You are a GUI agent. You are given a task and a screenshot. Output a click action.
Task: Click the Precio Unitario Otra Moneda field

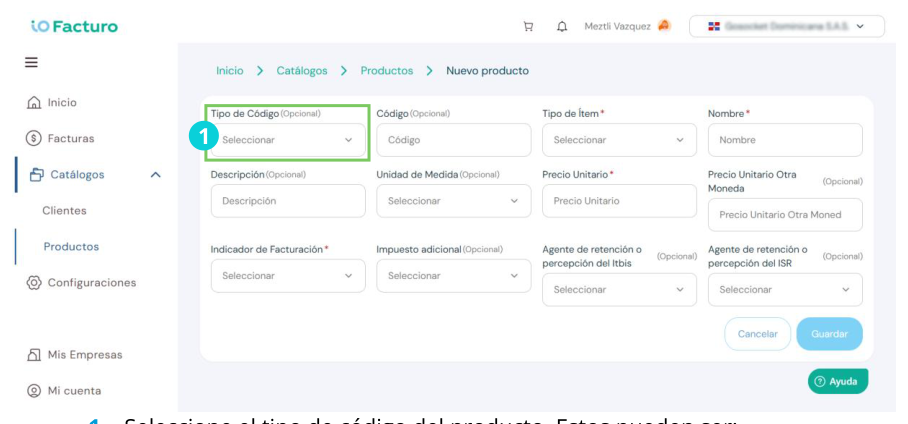(785, 215)
